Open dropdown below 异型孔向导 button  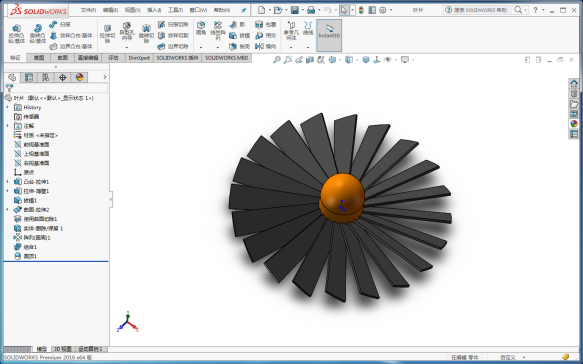pos(126,48)
